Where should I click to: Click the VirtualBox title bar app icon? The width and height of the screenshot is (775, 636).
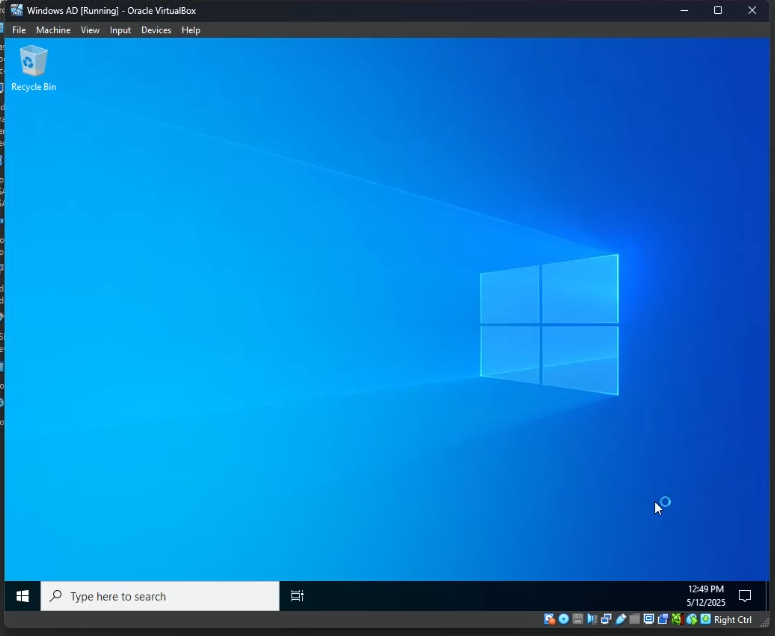coord(16,10)
